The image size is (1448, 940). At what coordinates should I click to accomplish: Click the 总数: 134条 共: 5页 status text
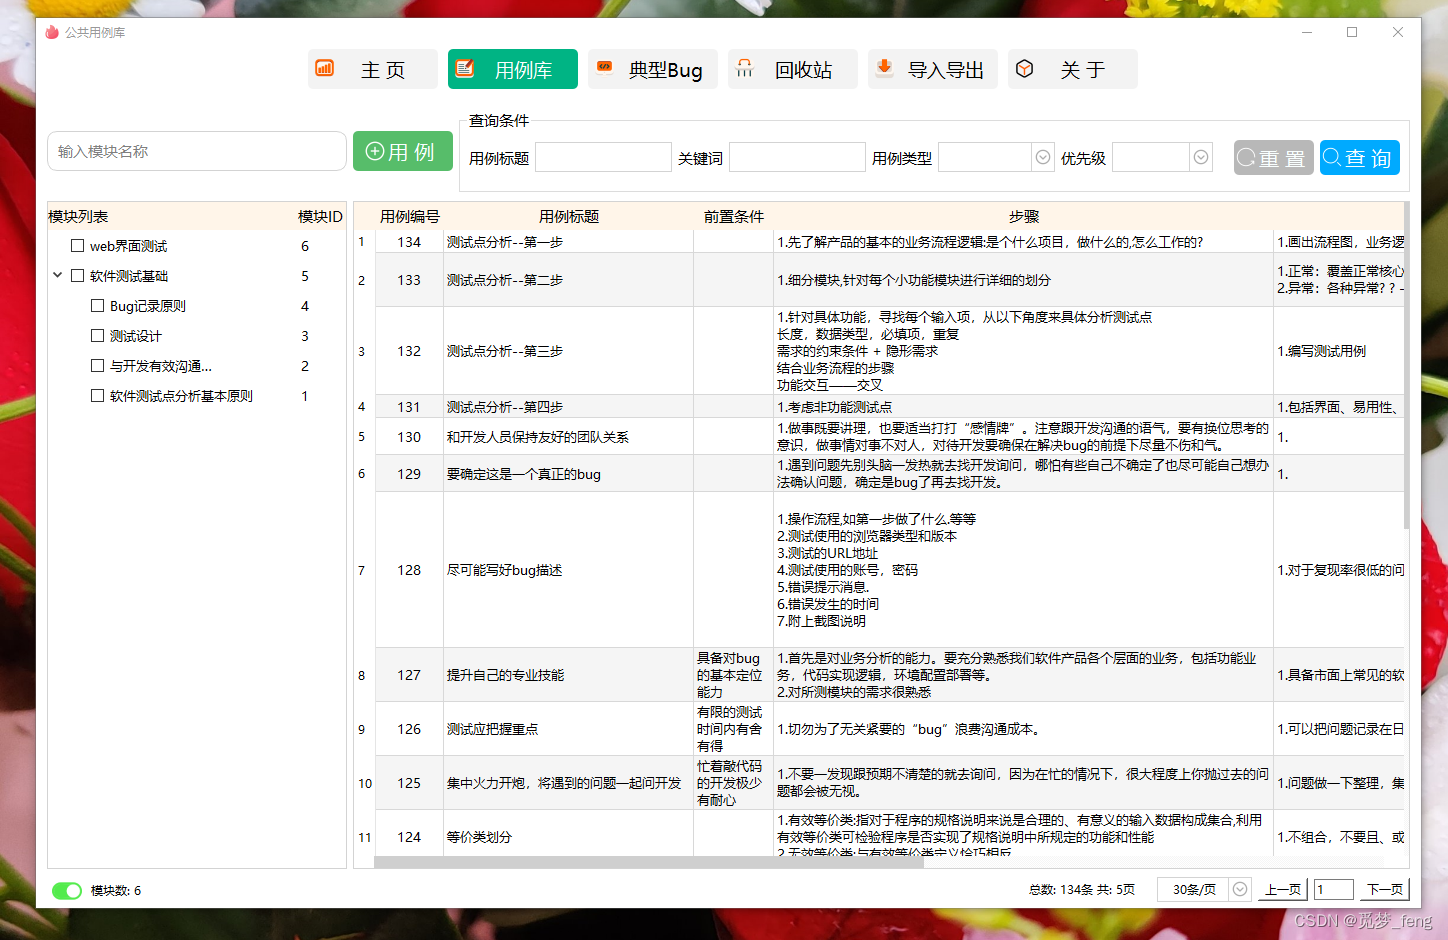point(1082,890)
